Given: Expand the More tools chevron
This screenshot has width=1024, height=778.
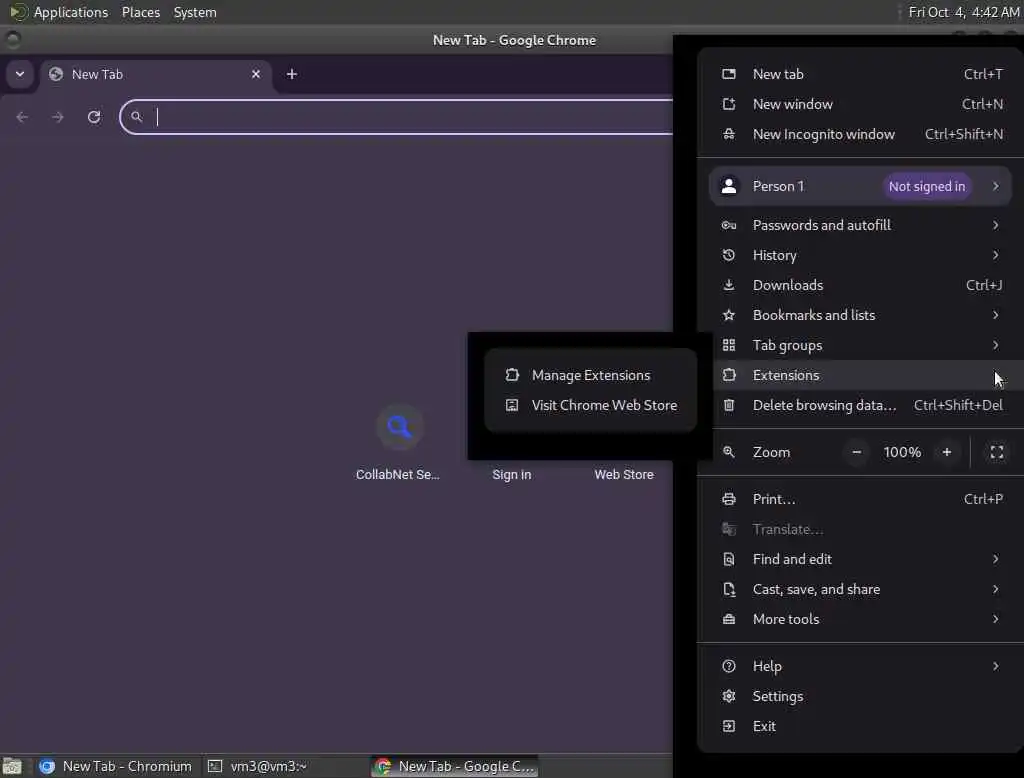Looking at the screenshot, I should pos(995,620).
